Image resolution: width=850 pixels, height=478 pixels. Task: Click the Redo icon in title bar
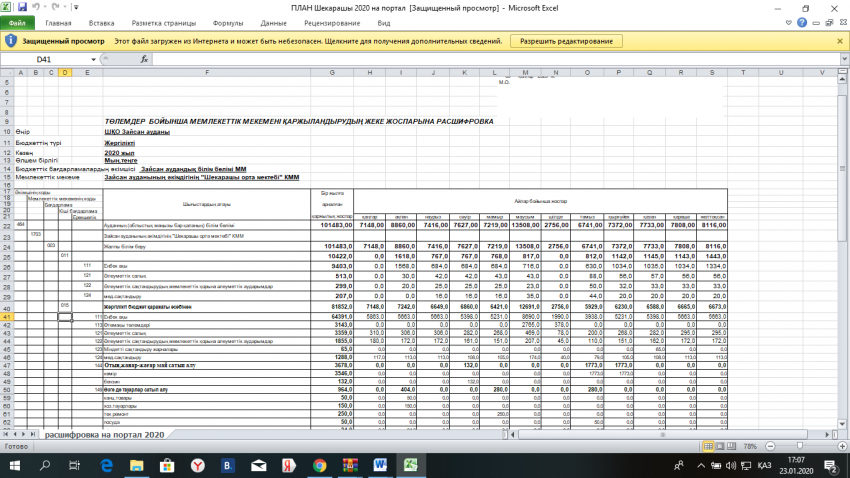click(55, 7)
